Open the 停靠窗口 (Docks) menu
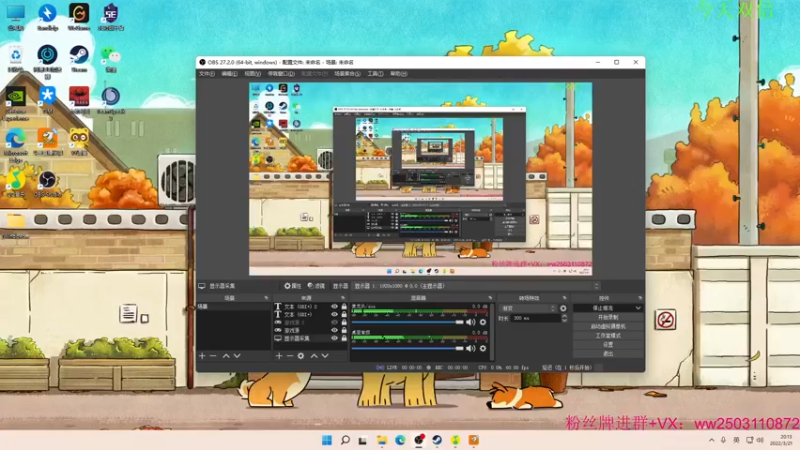 281,74
